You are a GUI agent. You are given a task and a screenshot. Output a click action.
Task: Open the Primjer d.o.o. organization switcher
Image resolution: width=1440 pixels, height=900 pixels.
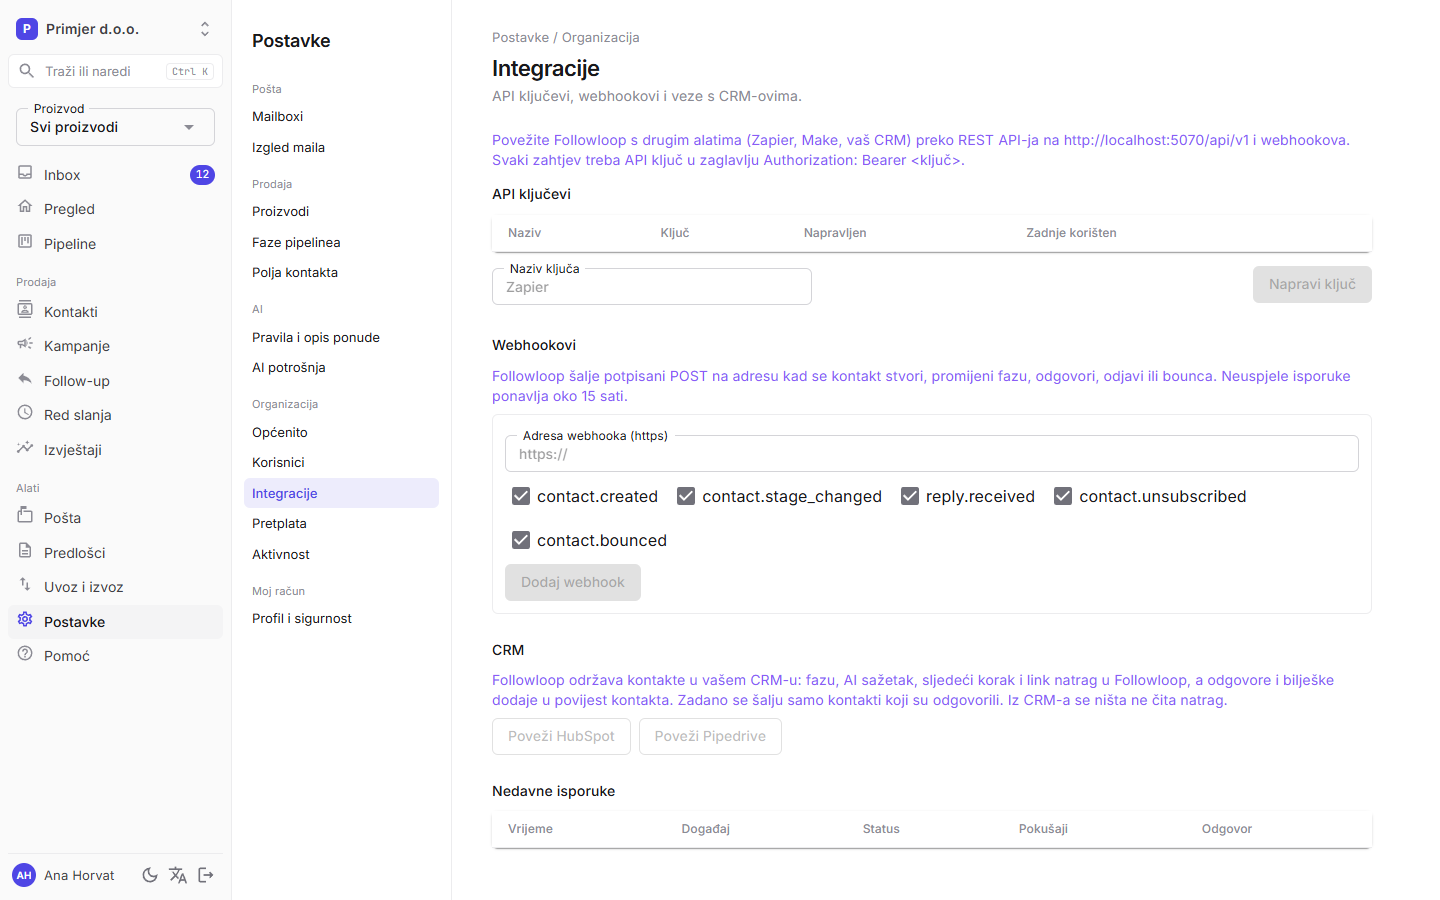click(115, 29)
